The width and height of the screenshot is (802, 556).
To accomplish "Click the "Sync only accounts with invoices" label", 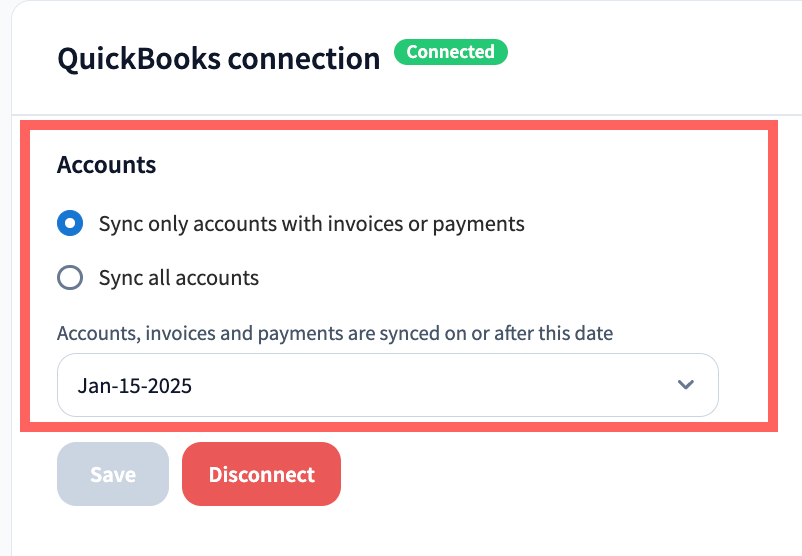I will (311, 224).
